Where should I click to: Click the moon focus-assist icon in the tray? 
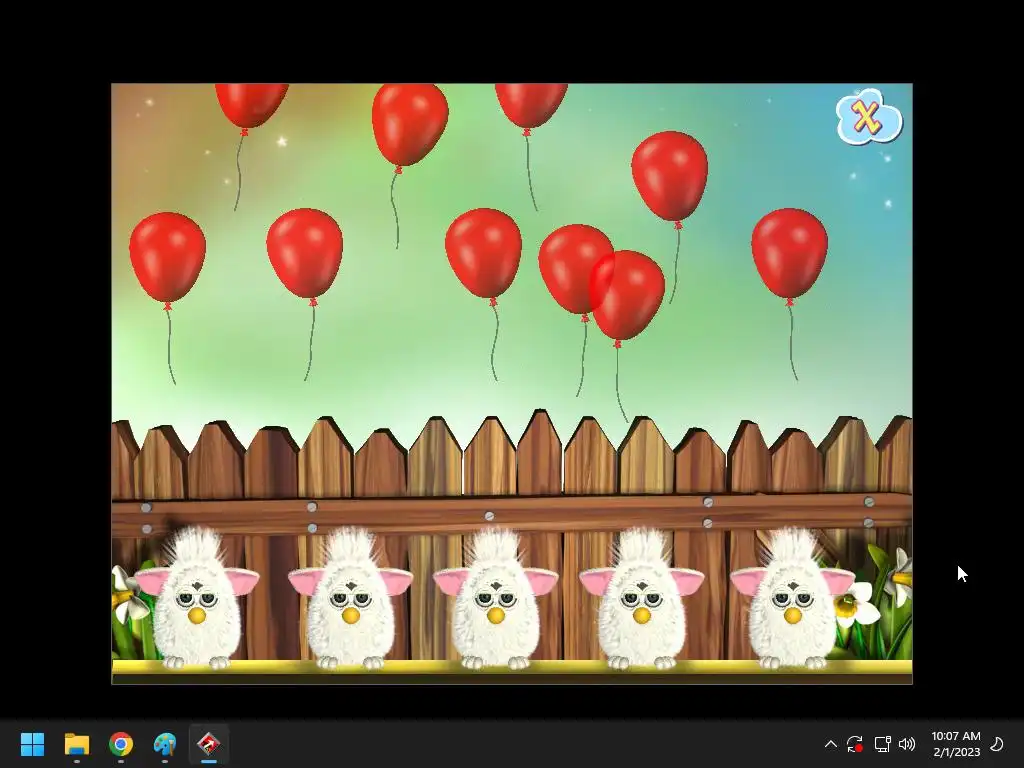(x=997, y=744)
